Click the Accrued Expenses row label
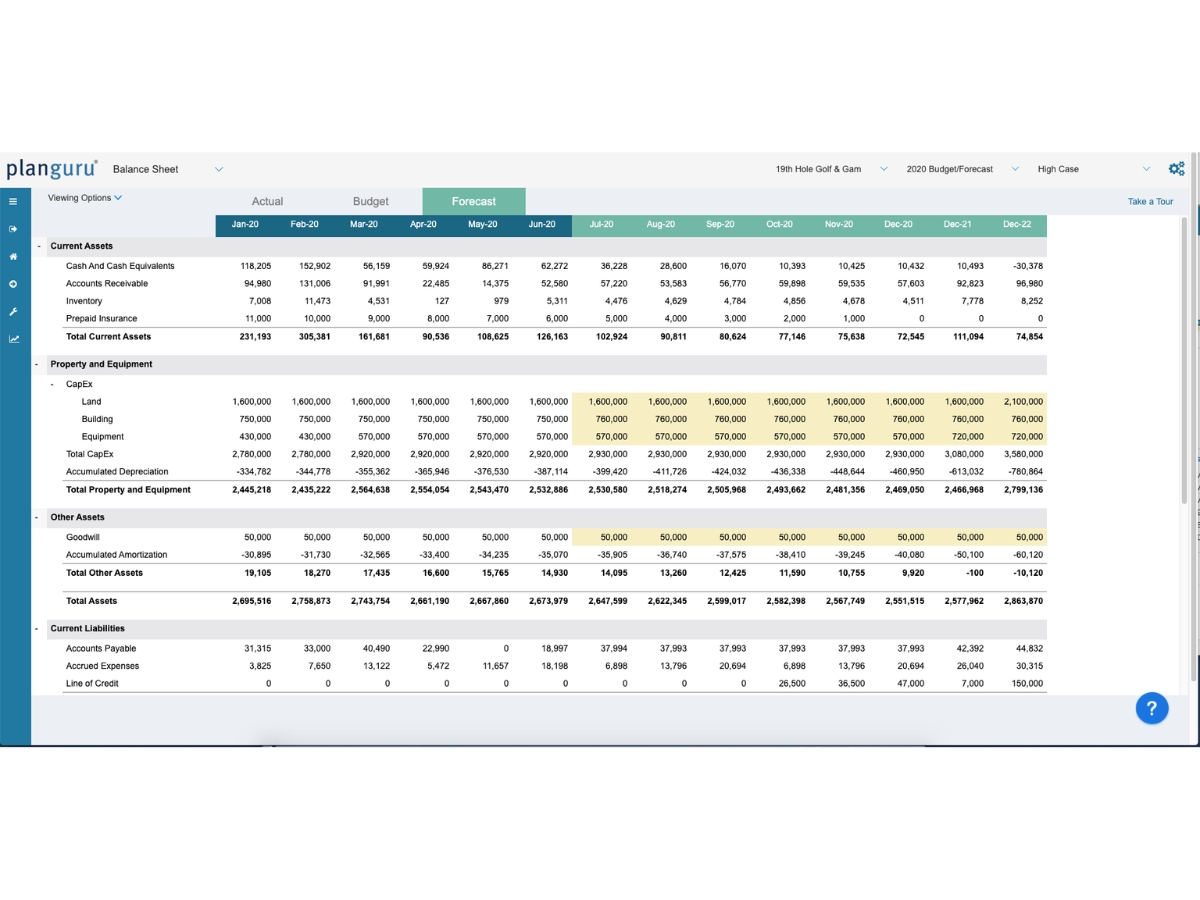 pos(102,666)
